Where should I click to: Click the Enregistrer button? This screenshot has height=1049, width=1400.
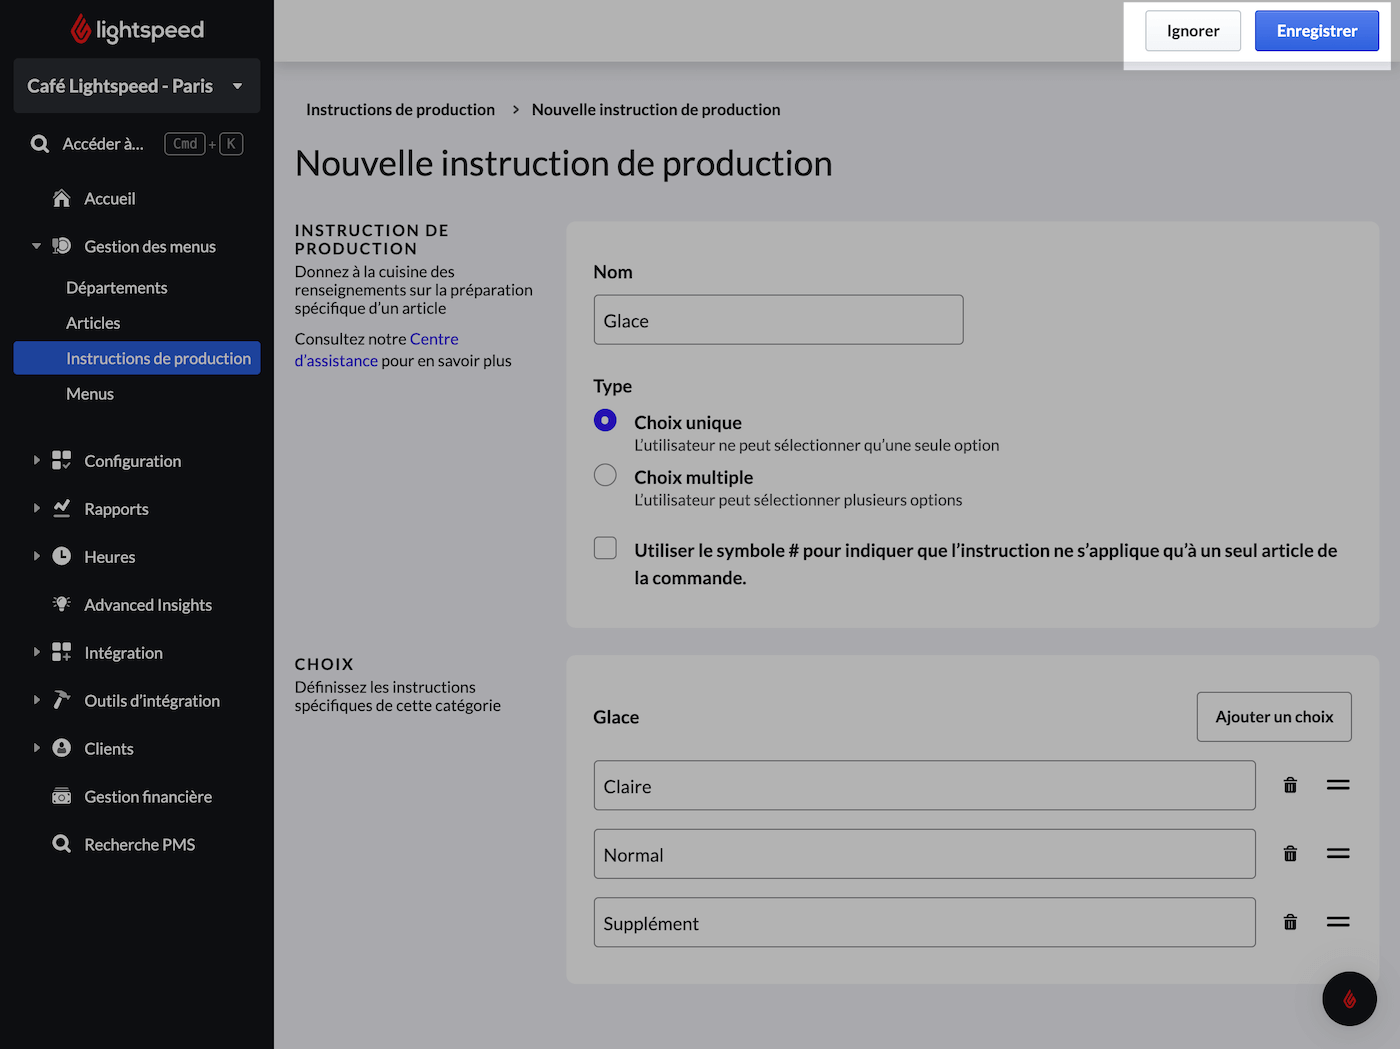click(1317, 31)
